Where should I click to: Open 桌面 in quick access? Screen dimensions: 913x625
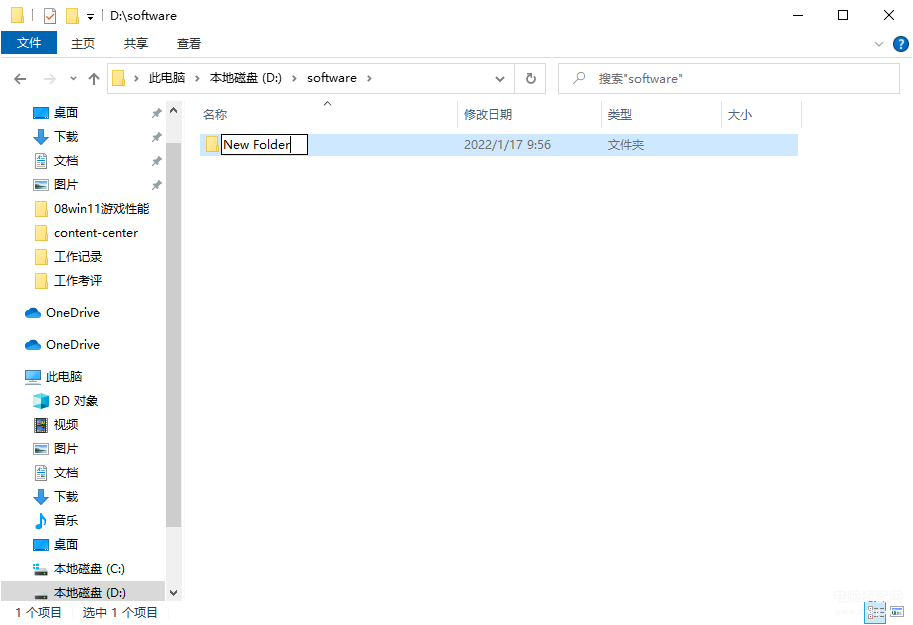[x=66, y=112]
